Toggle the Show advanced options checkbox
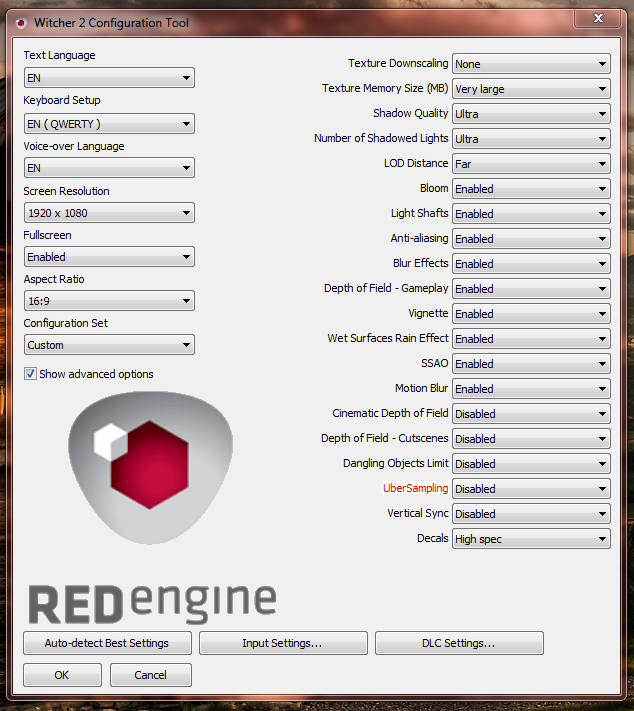The image size is (634, 711). [30, 374]
